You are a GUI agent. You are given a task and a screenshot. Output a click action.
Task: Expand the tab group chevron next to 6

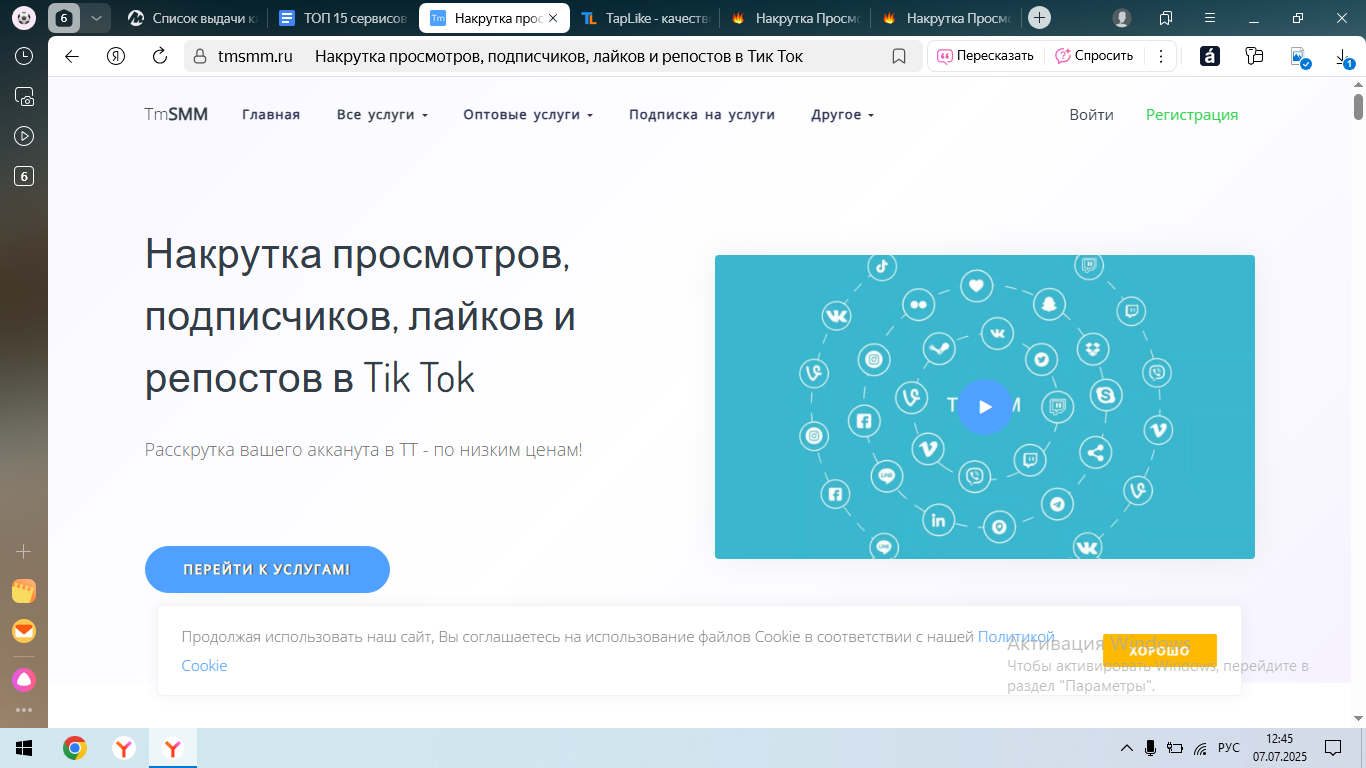point(96,18)
